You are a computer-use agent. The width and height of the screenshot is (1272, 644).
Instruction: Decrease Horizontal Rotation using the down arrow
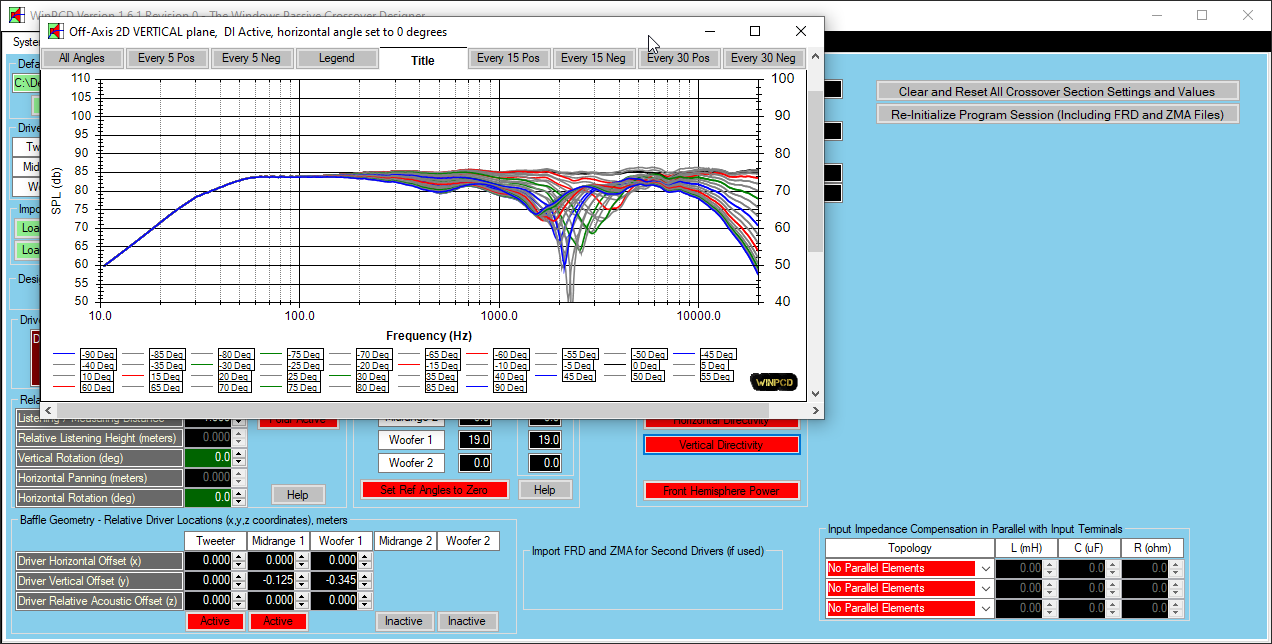pyautogui.click(x=238, y=501)
